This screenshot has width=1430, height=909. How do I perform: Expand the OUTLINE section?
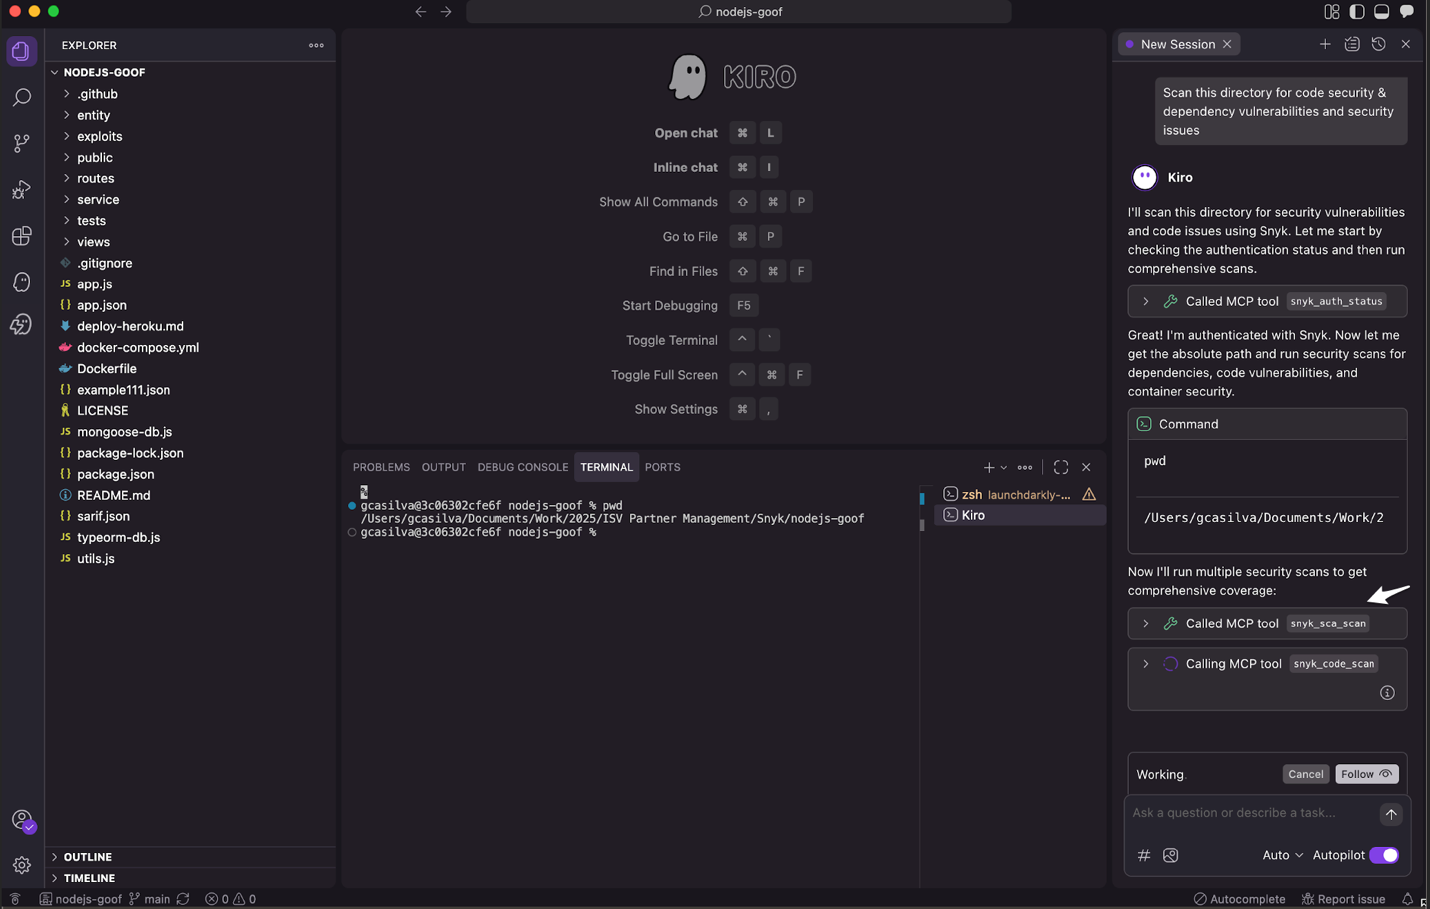pos(190,857)
